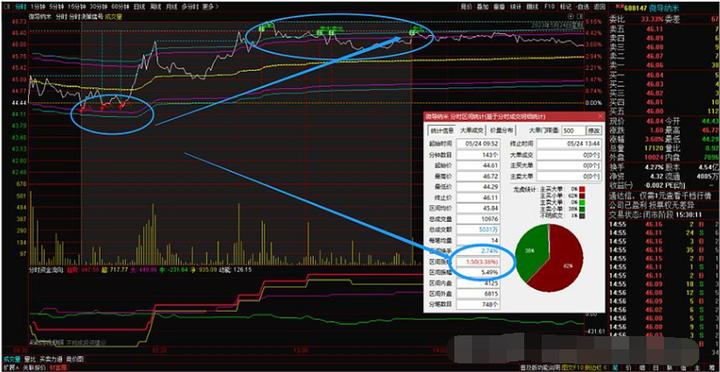Image resolution: width=720 pixels, height=372 pixels.
Task: Click the 画线 drawing tool button
Action: click(x=532, y=7)
